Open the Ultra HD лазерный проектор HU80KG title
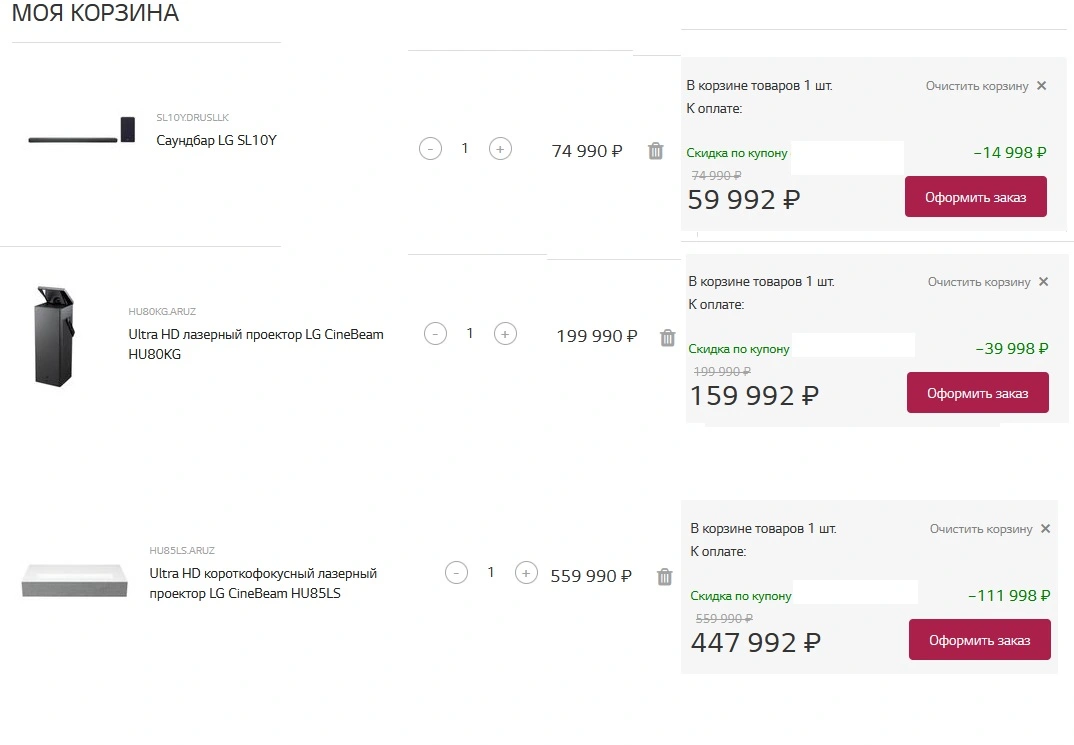Screen dimensions: 1074x745 tap(255, 344)
